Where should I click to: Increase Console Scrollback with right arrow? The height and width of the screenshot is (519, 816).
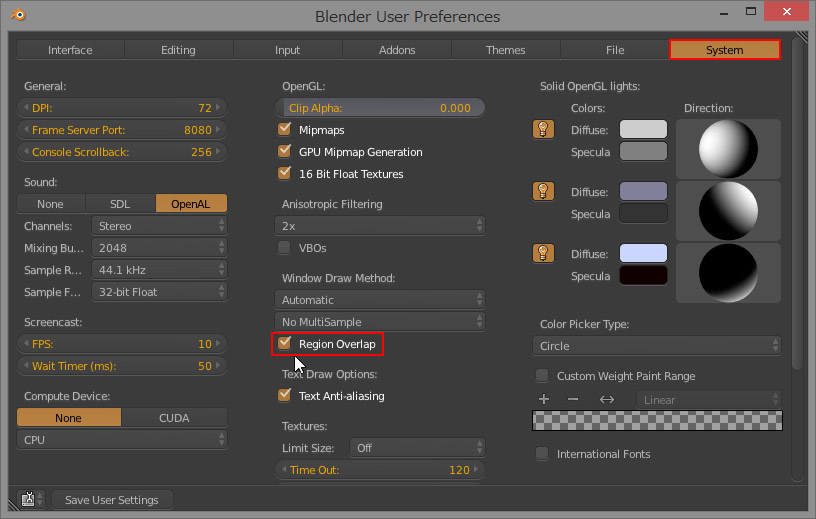coord(218,151)
